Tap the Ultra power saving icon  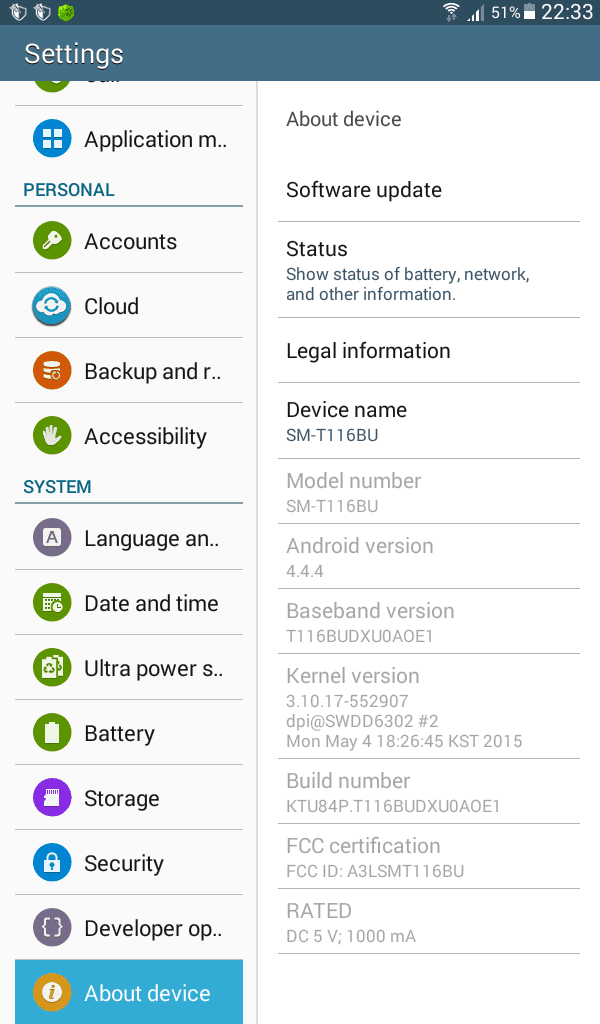click(52, 667)
